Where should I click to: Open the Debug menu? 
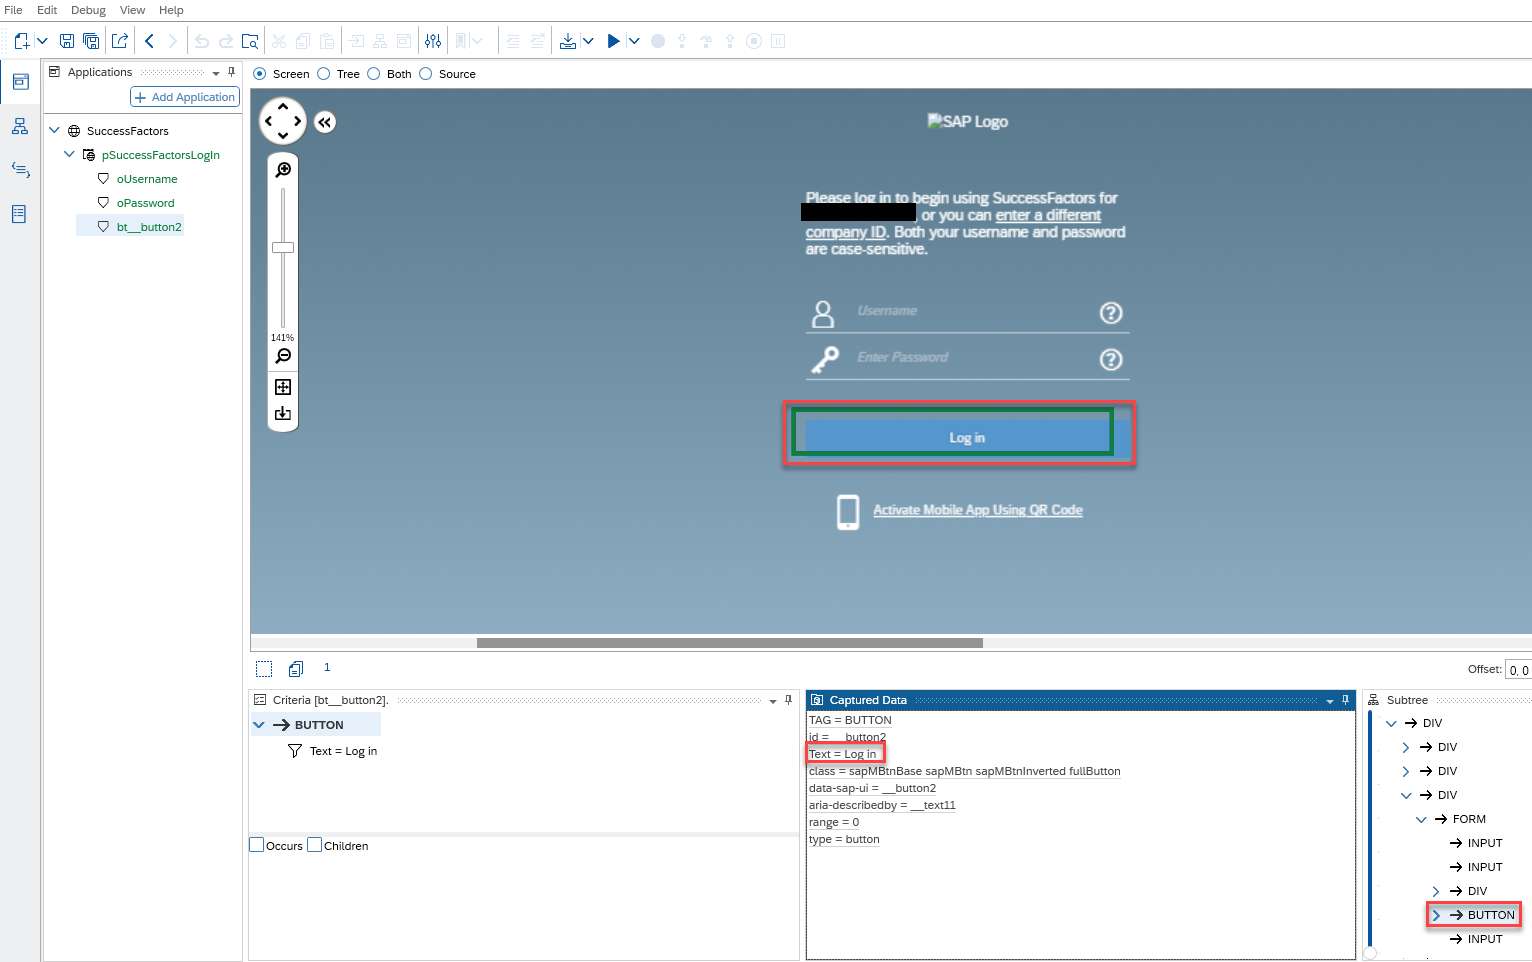tap(88, 10)
